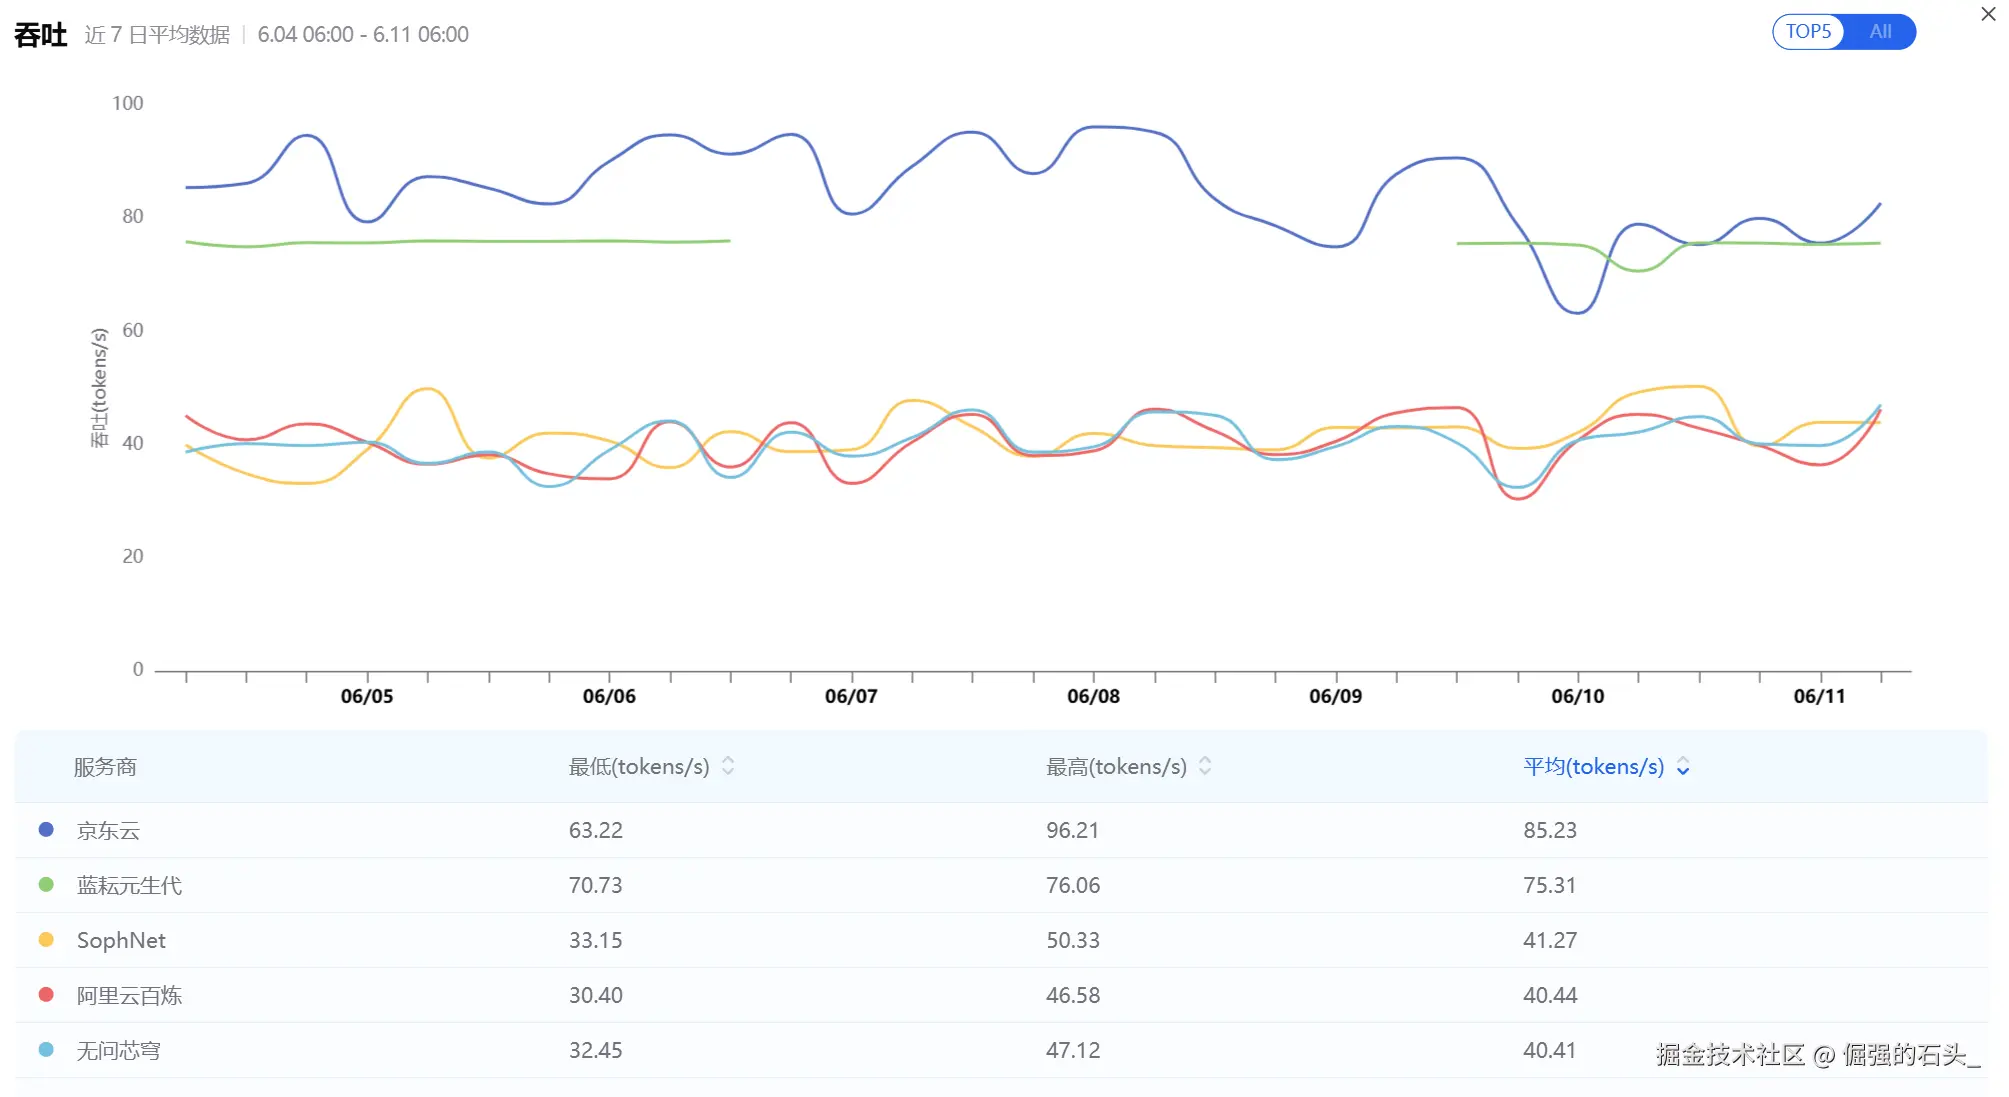The width and height of the screenshot is (2009, 1097).
Task: Click SophNet maximum value 50.33
Action: coord(1073,940)
